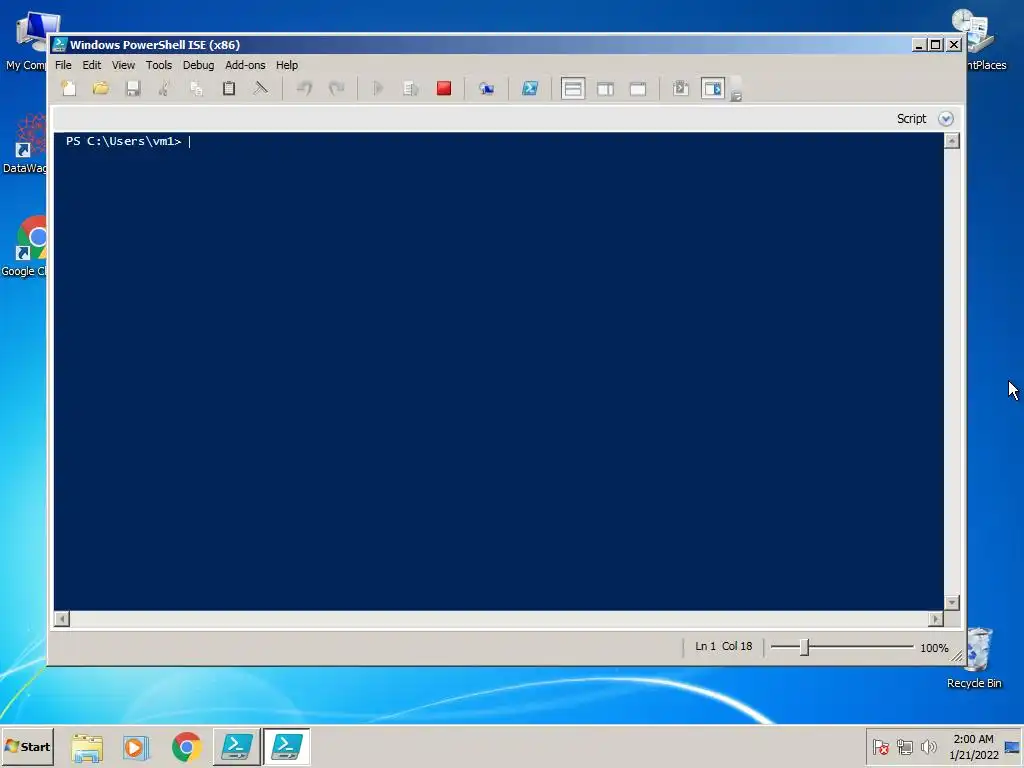The height and width of the screenshot is (768, 1024).
Task: Run script with the play icon
Action: point(378,88)
